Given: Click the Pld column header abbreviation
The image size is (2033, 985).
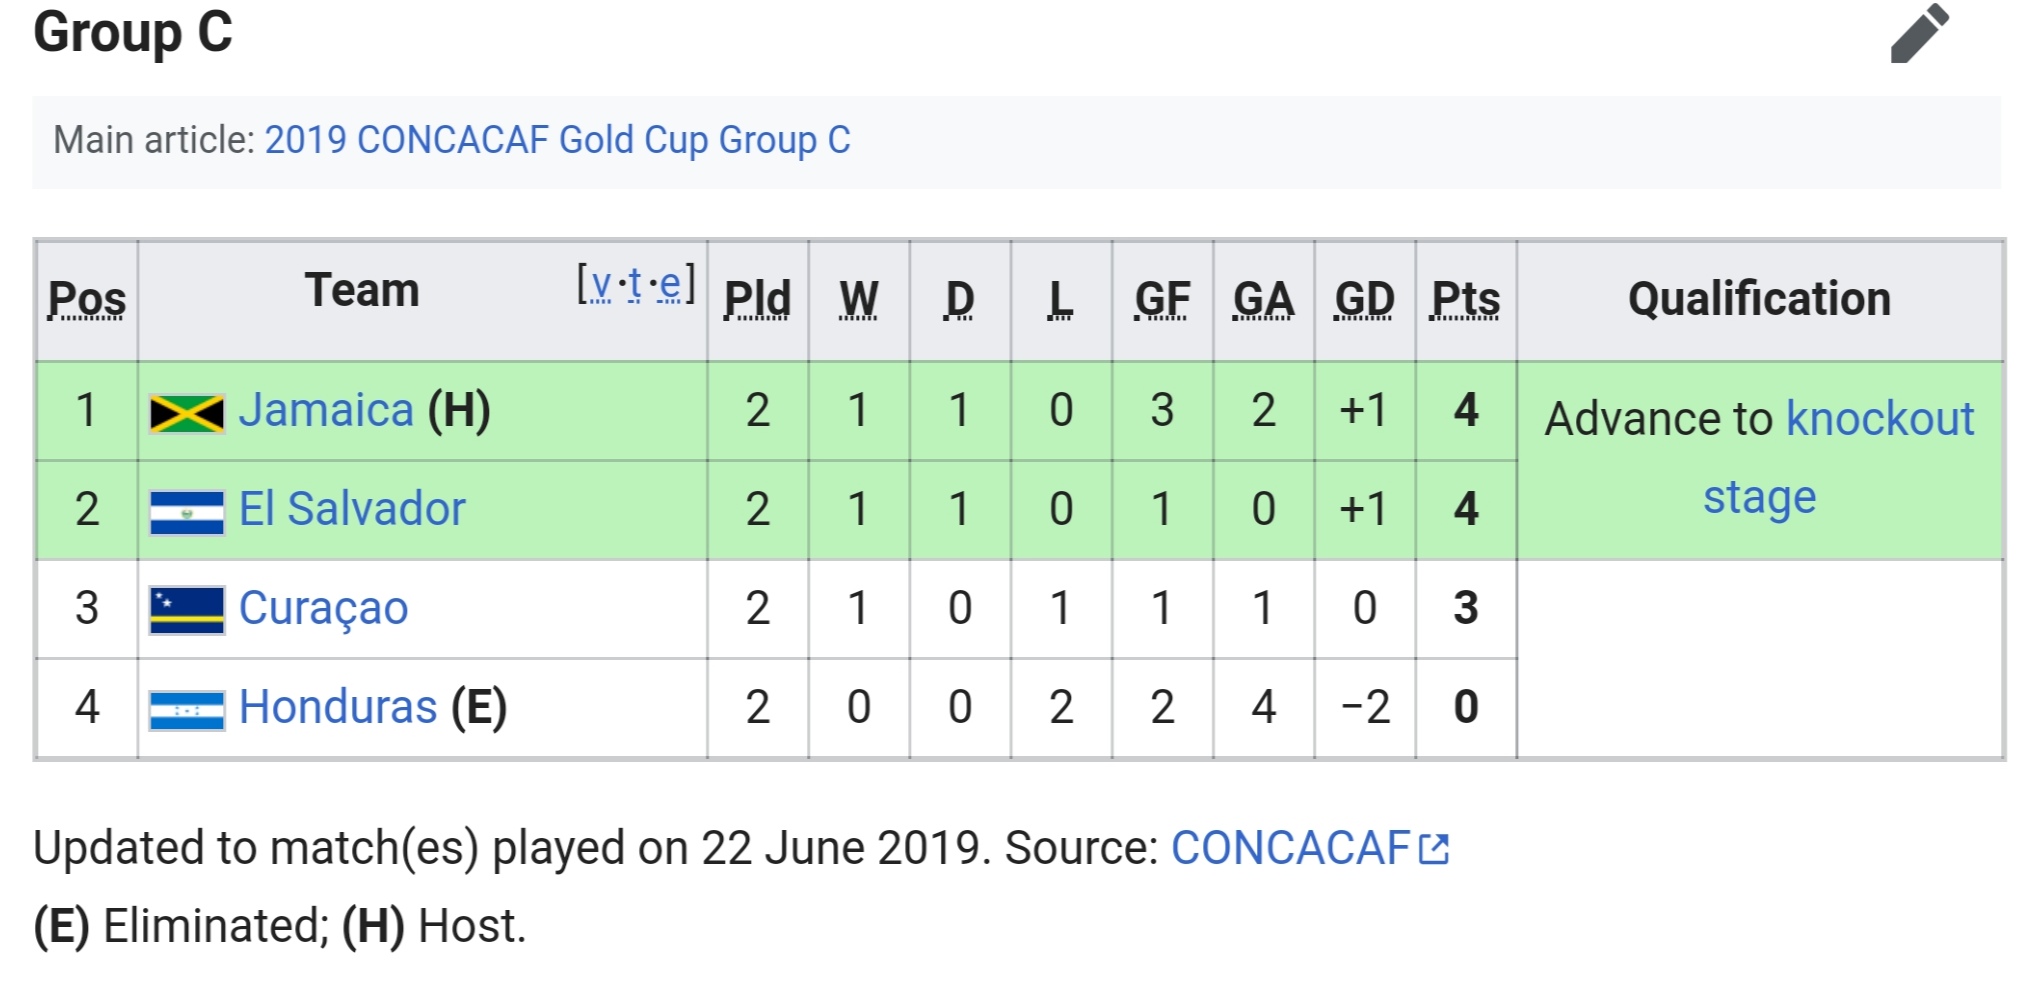Looking at the screenshot, I should (x=757, y=299).
